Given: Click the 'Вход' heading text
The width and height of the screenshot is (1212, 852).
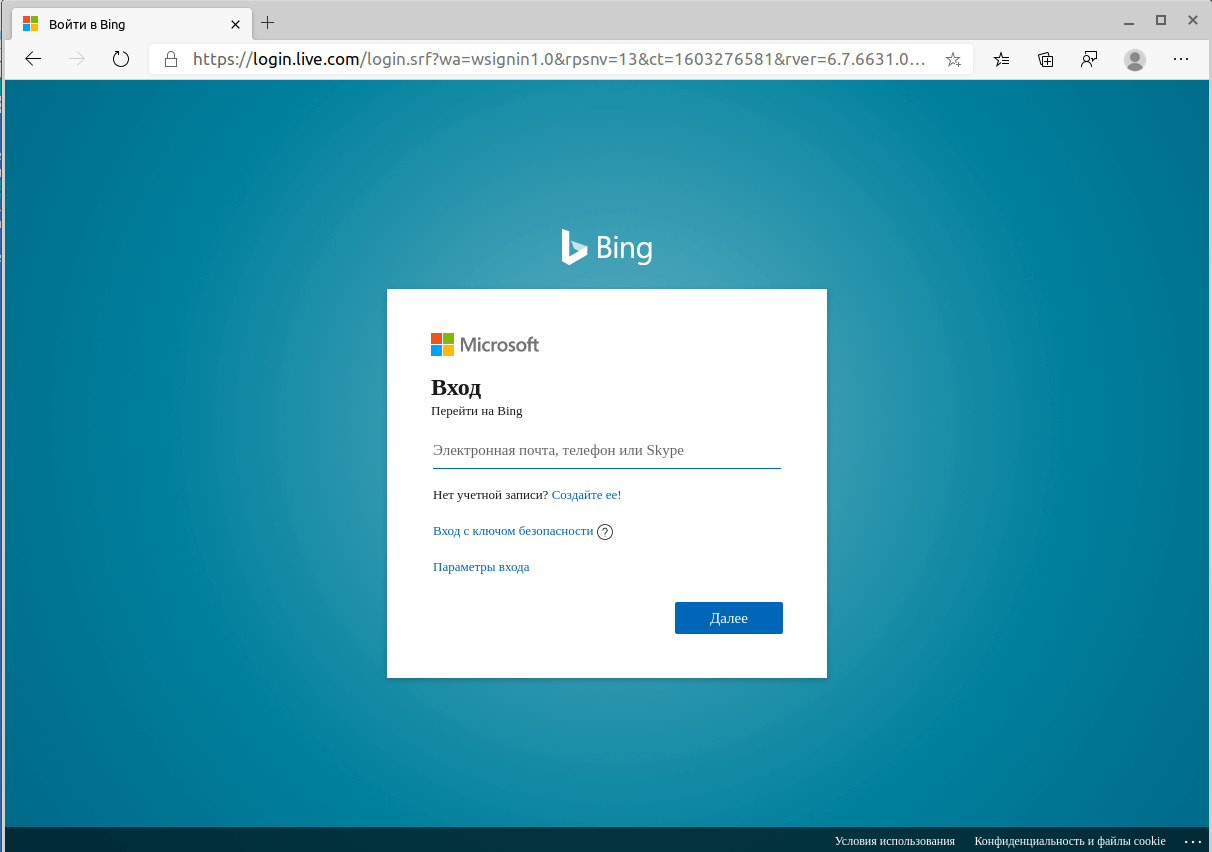Looking at the screenshot, I should [x=456, y=388].
